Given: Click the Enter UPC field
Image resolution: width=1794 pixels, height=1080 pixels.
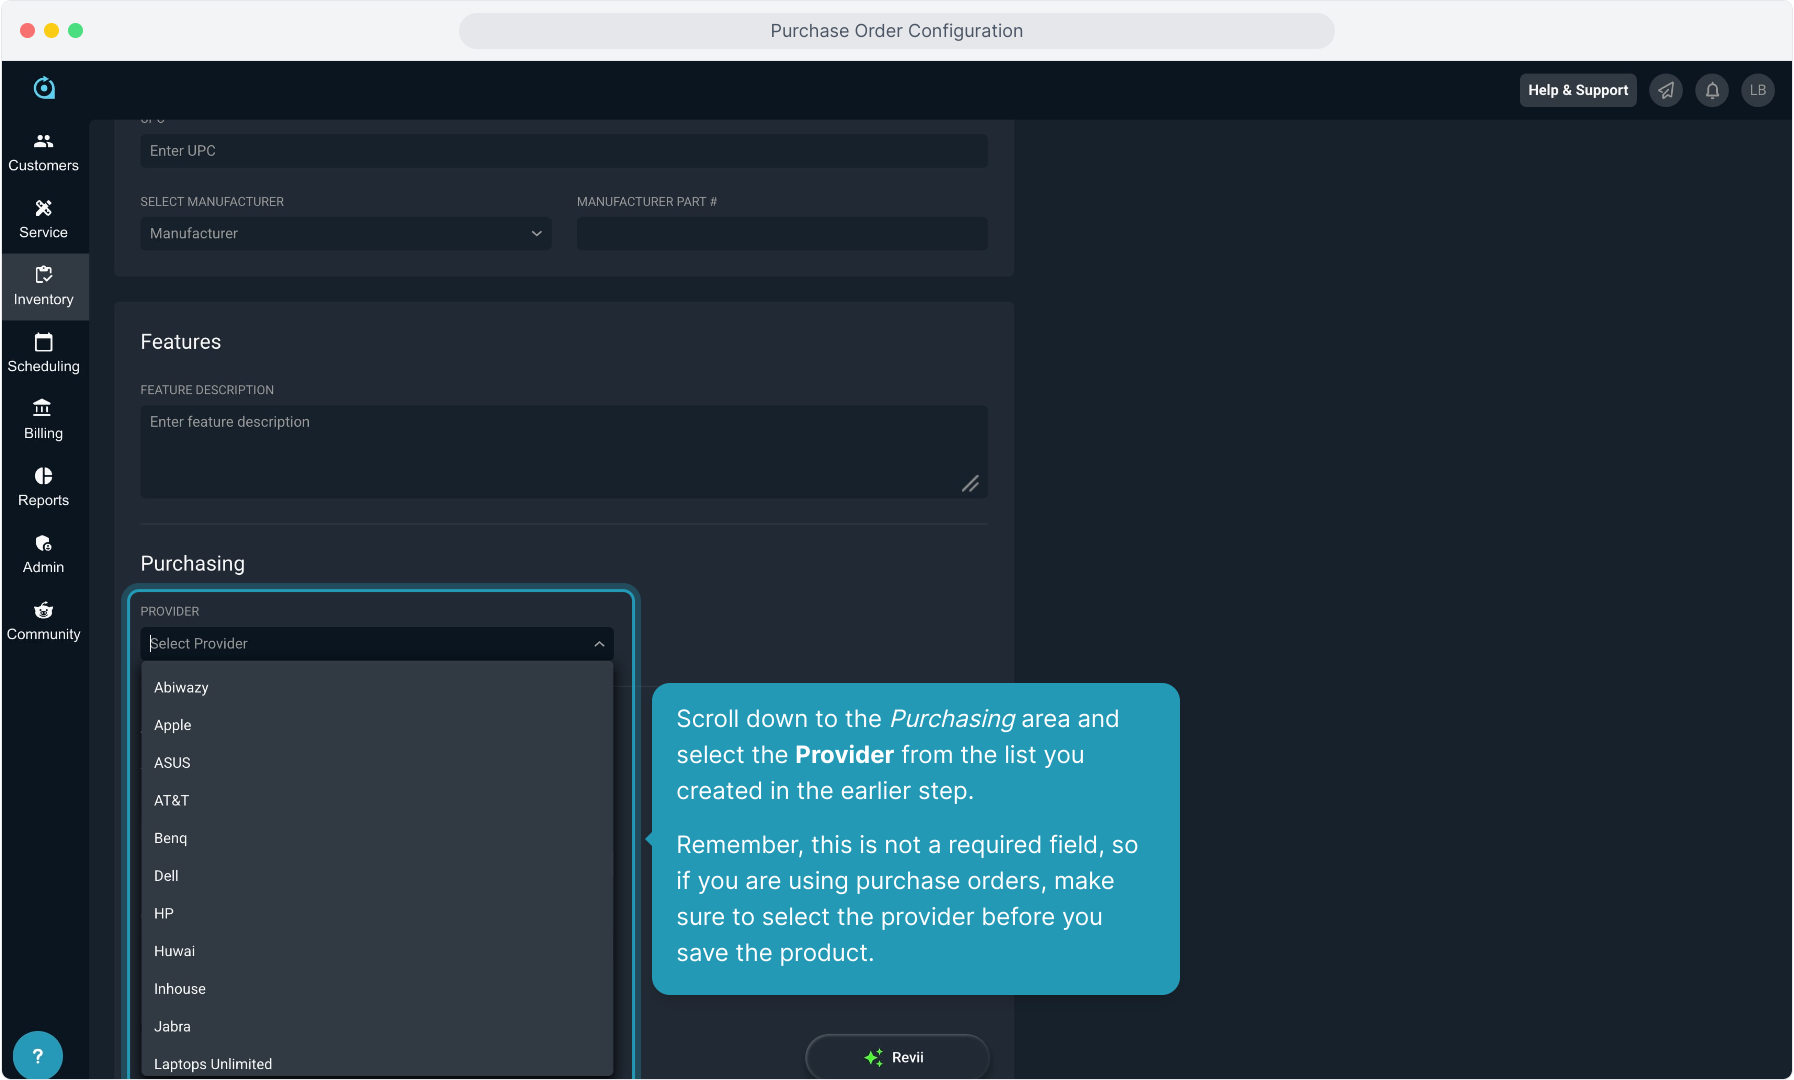Looking at the screenshot, I should pos(564,151).
